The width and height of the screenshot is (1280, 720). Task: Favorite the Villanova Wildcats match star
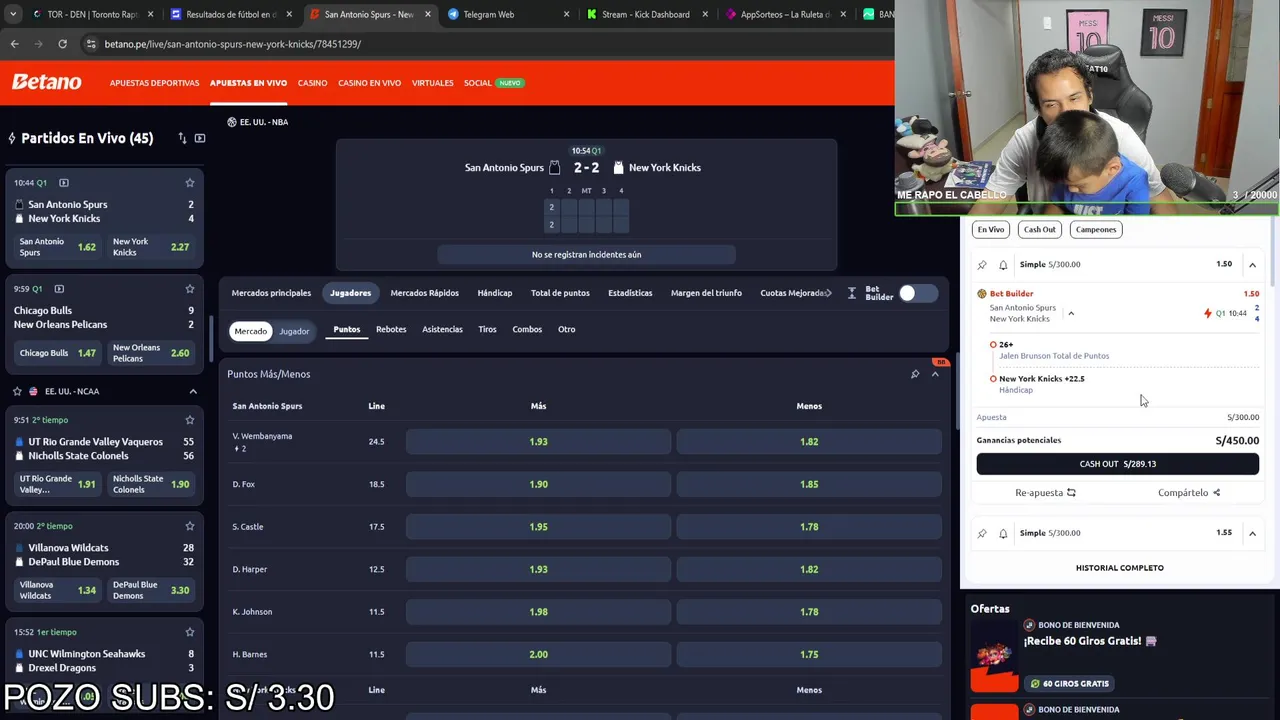click(189, 526)
